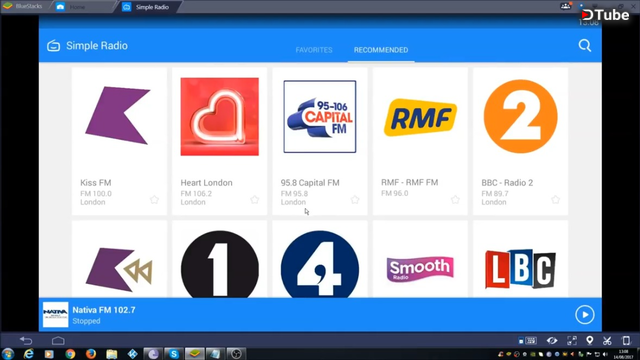
Task: Play the stopped Nativa FM station
Action: [x=584, y=315]
